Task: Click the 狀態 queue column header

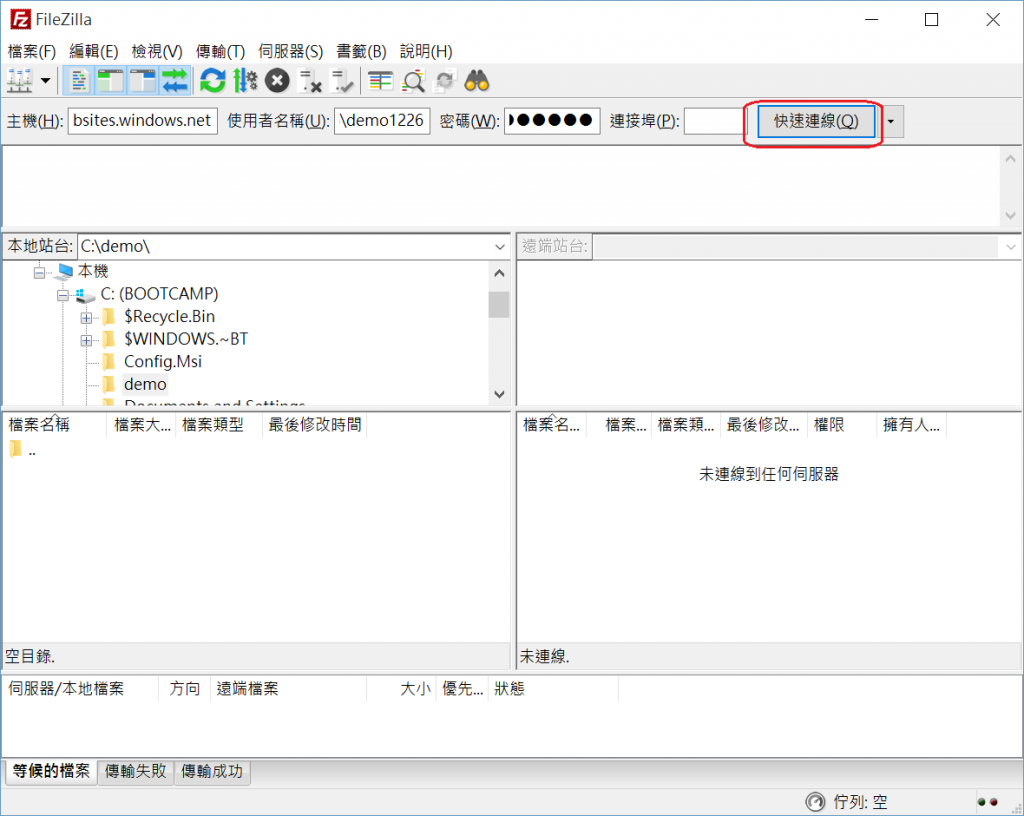Action: click(552, 689)
